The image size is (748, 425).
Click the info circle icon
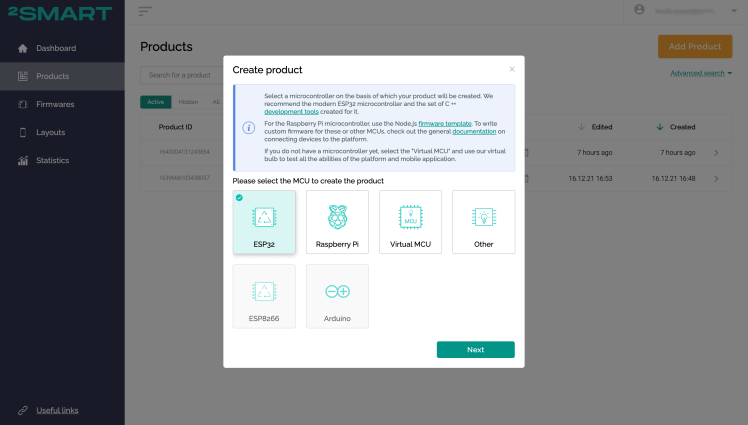point(248,128)
